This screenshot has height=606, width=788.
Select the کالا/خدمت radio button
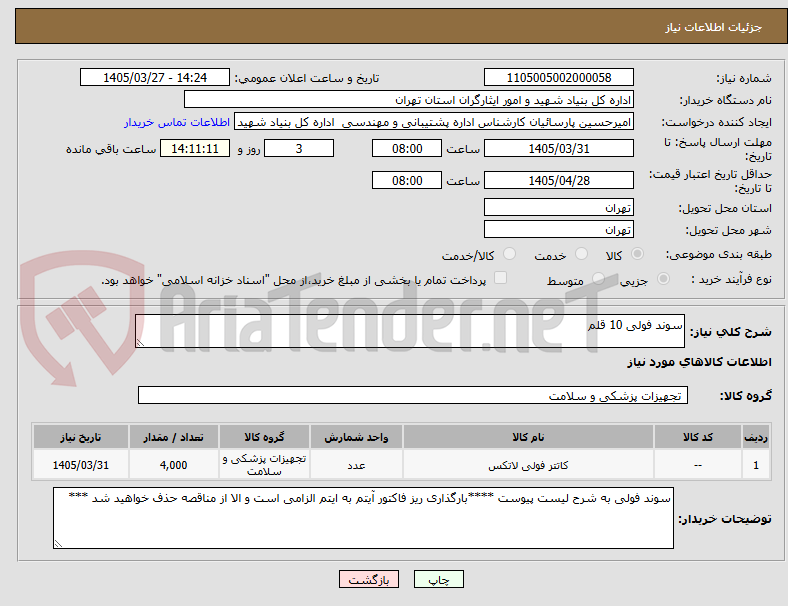tap(509, 254)
